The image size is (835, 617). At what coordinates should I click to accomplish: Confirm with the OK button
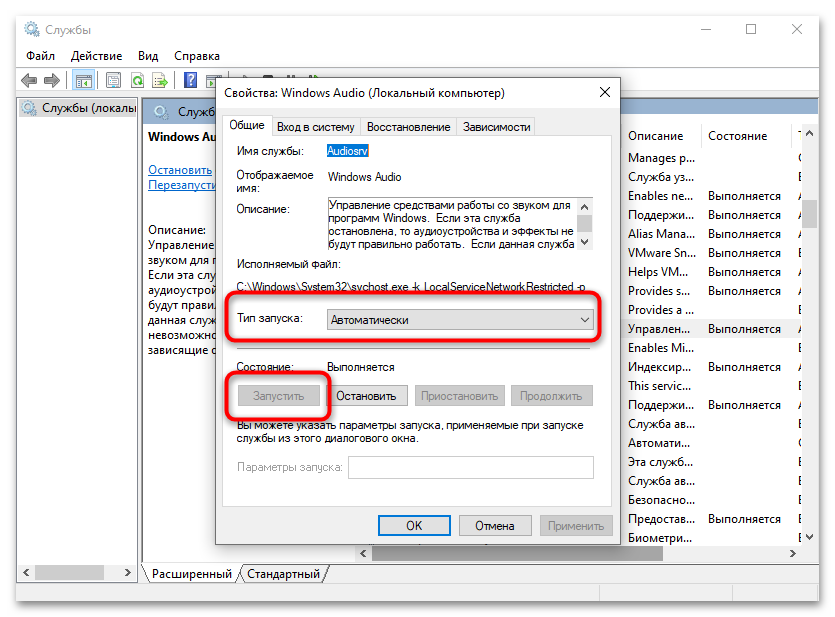point(414,526)
